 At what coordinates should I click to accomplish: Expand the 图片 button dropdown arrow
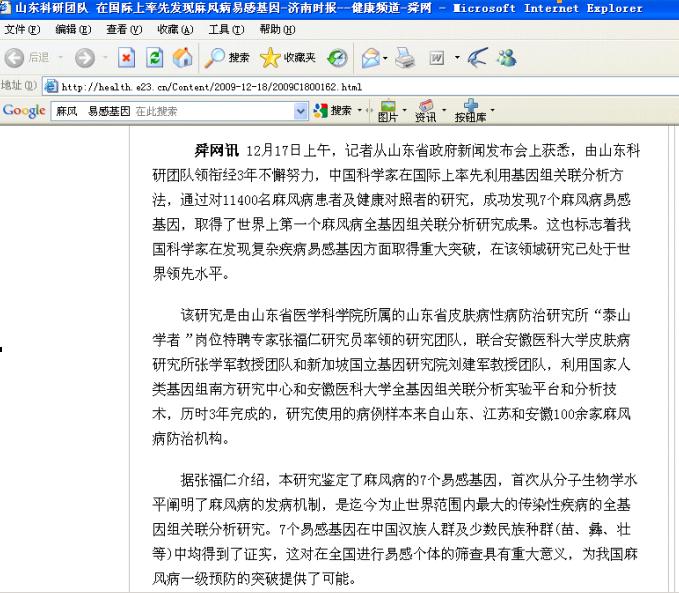point(404,110)
